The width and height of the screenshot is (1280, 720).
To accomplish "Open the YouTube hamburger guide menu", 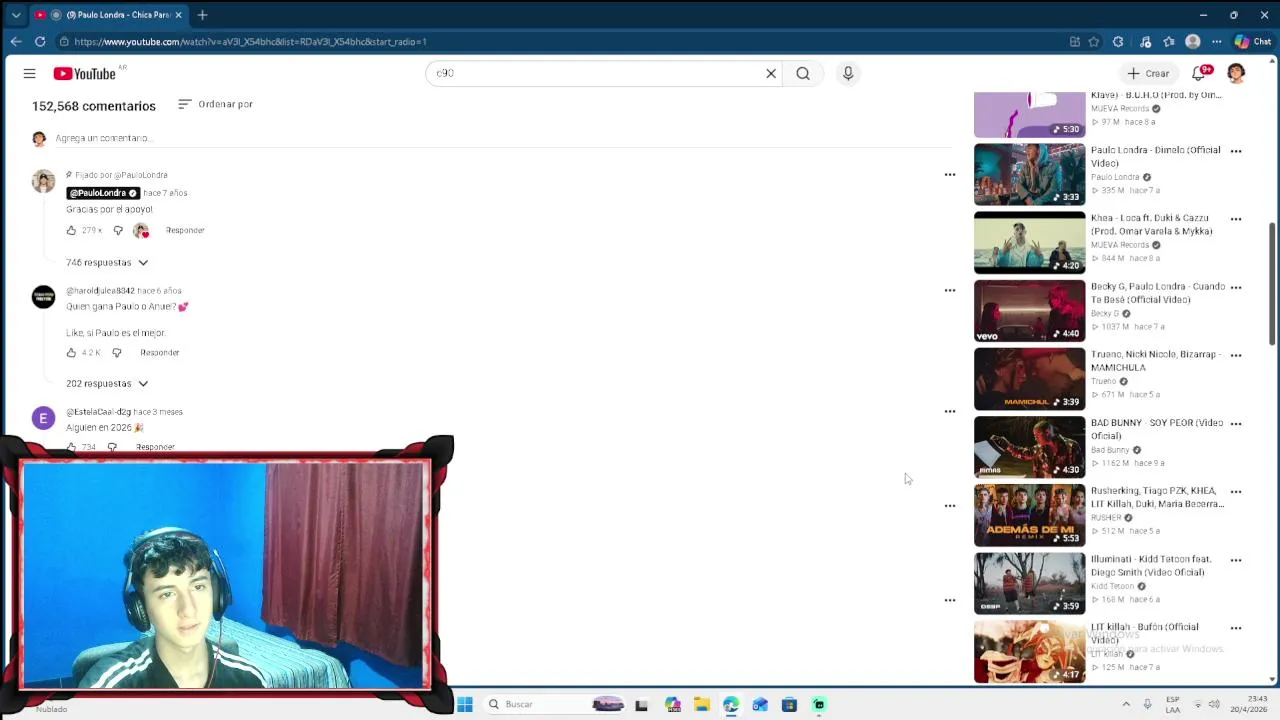I will 29,73.
